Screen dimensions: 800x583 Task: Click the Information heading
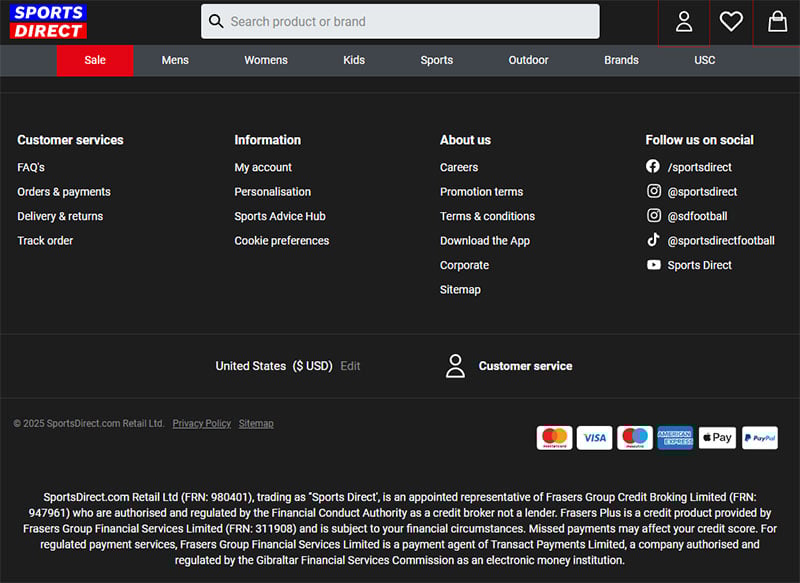[267, 140]
